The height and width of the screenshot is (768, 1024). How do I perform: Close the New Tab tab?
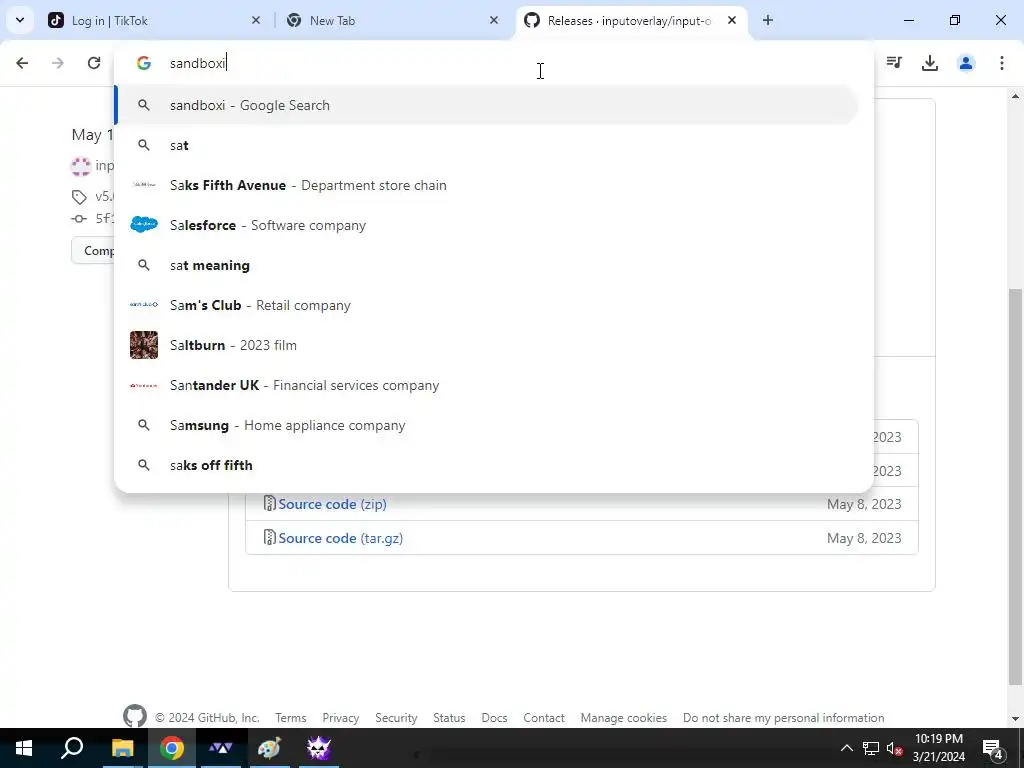click(x=494, y=21)
